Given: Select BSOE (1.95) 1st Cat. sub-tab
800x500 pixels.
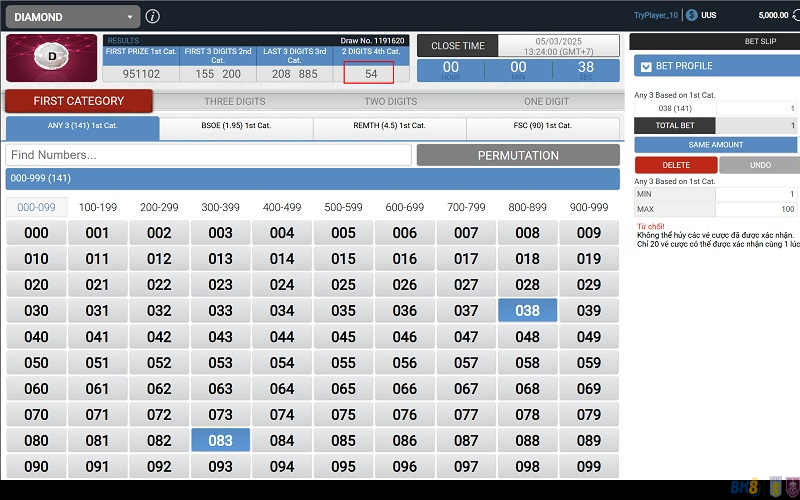Looking at the screenshot, I should (x=236, y=126).
